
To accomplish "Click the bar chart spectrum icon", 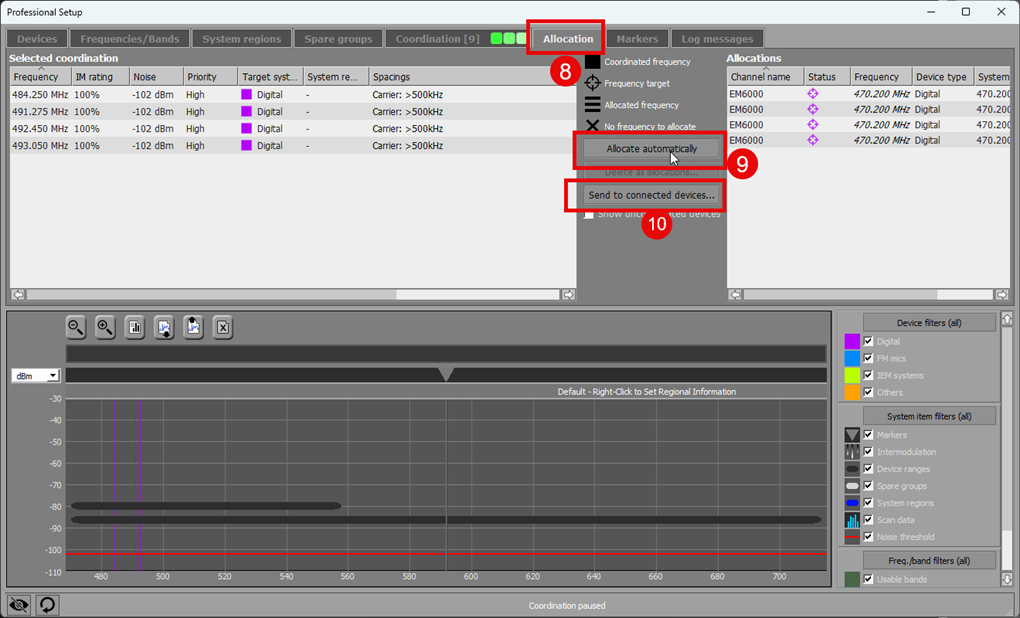I will click(135, 327).
